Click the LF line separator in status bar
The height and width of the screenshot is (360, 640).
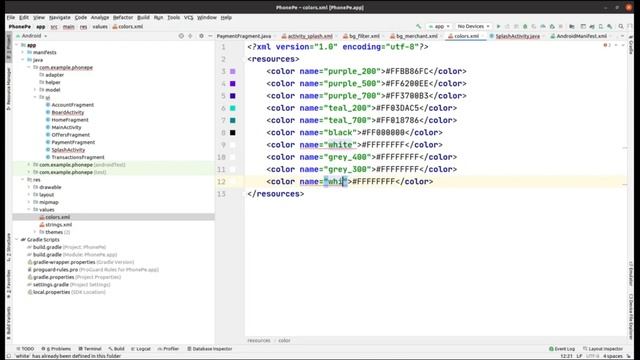(x=579, y=356)
